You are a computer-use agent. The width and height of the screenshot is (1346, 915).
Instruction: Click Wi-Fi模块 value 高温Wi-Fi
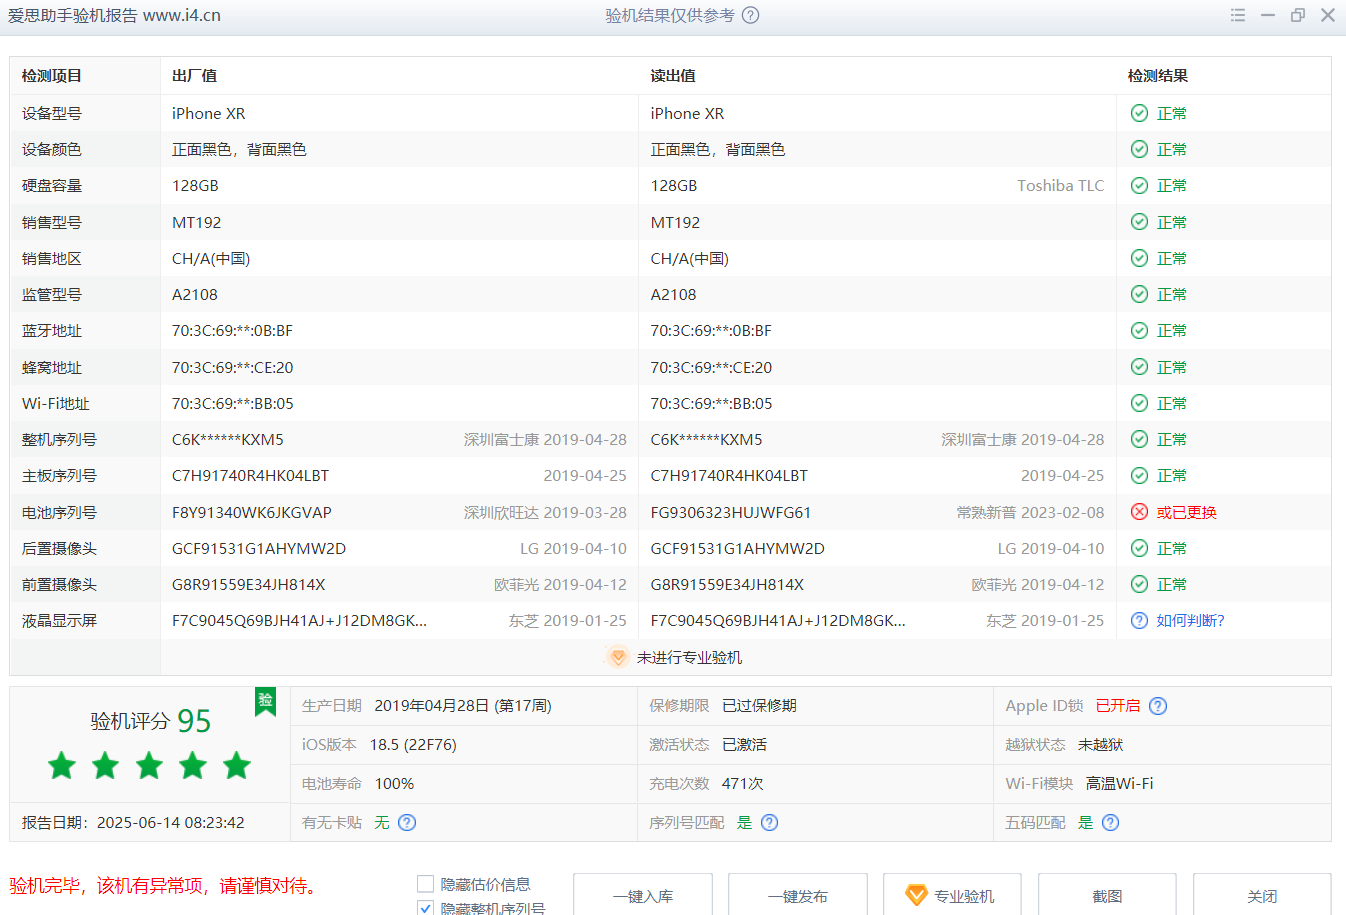click(1120, 784)
